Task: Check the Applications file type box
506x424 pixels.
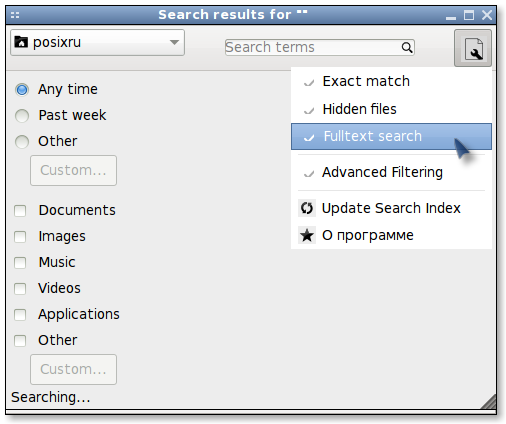Action: [x=20, y=315]
